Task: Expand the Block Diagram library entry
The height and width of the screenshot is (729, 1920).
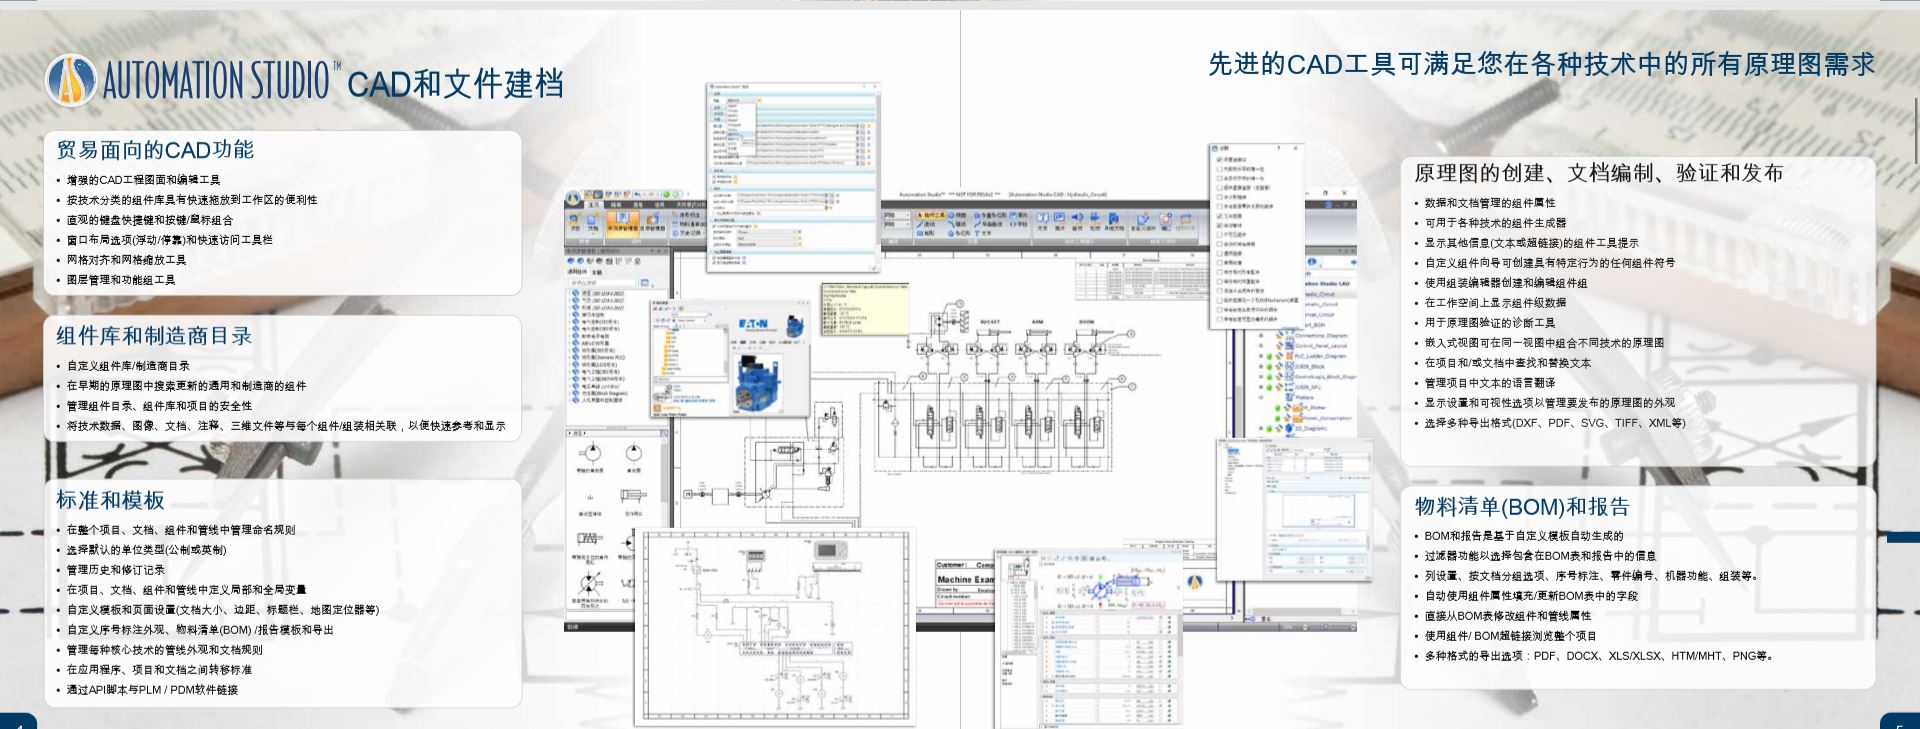Action: [570, 393]
